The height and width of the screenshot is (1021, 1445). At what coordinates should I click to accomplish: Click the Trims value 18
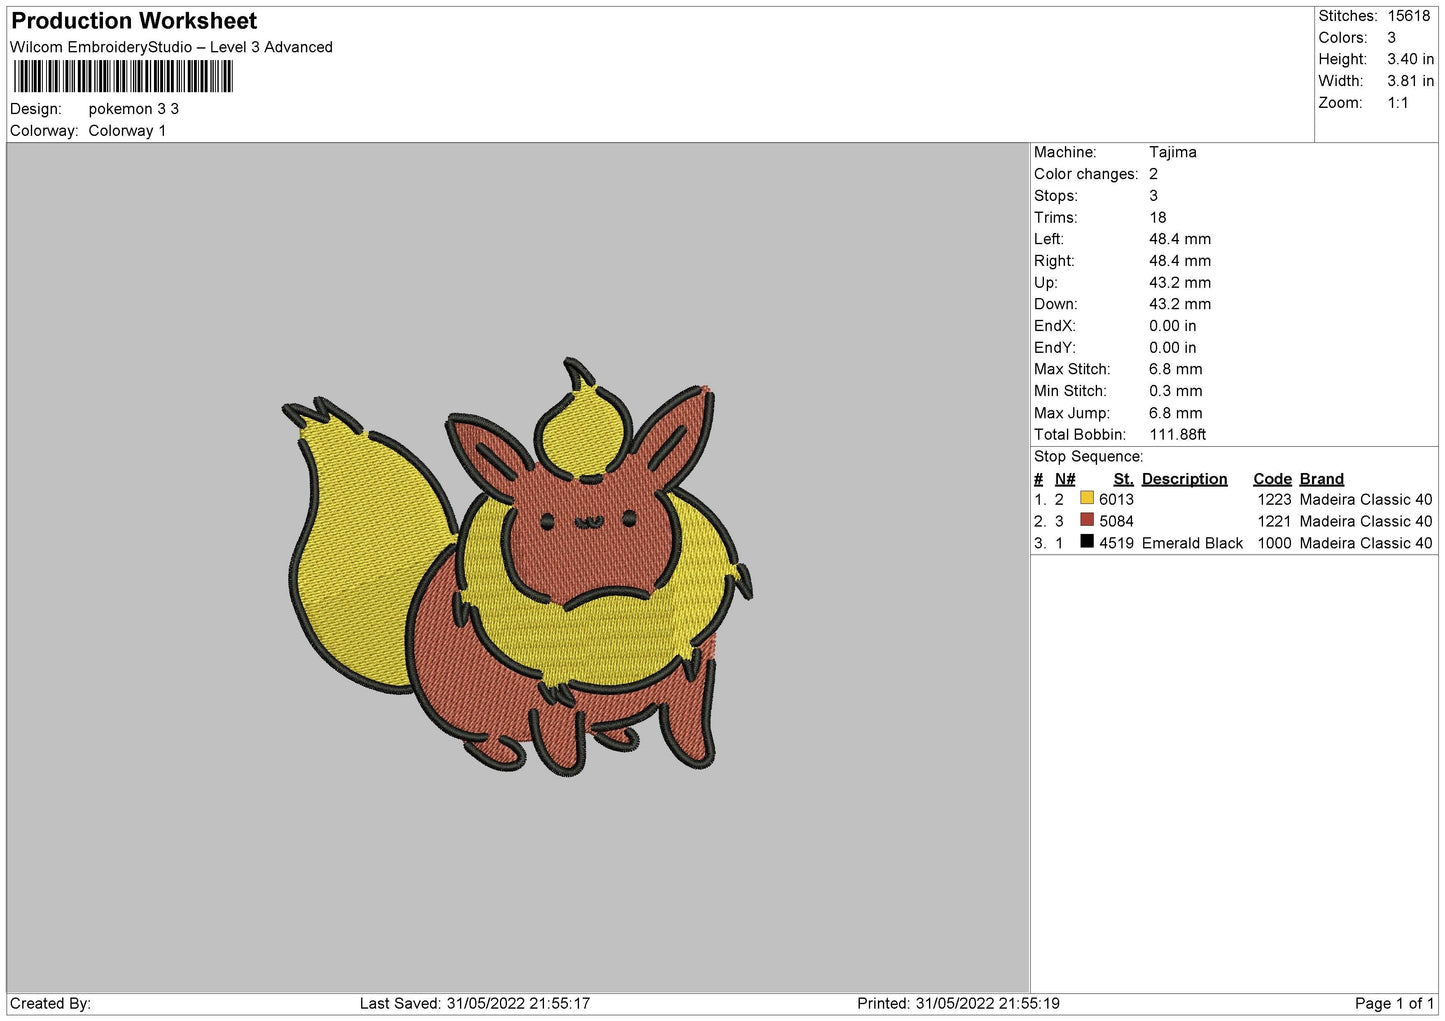pos(1157,218)
